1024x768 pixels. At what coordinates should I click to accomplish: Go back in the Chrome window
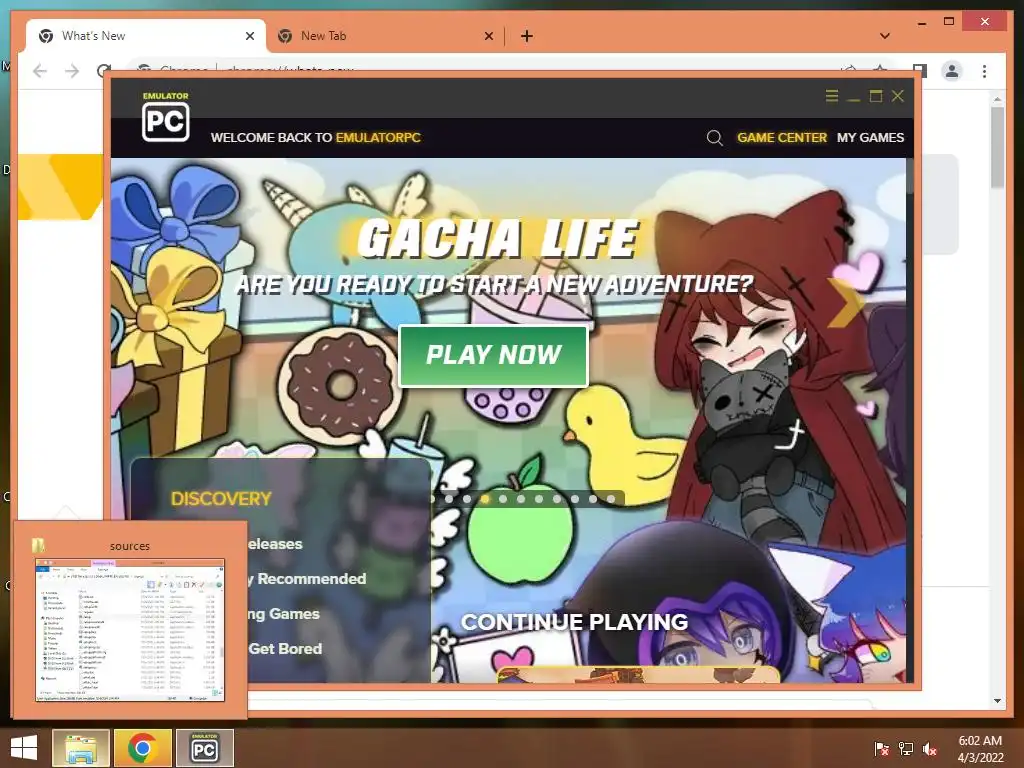click(x=40, y=71)
